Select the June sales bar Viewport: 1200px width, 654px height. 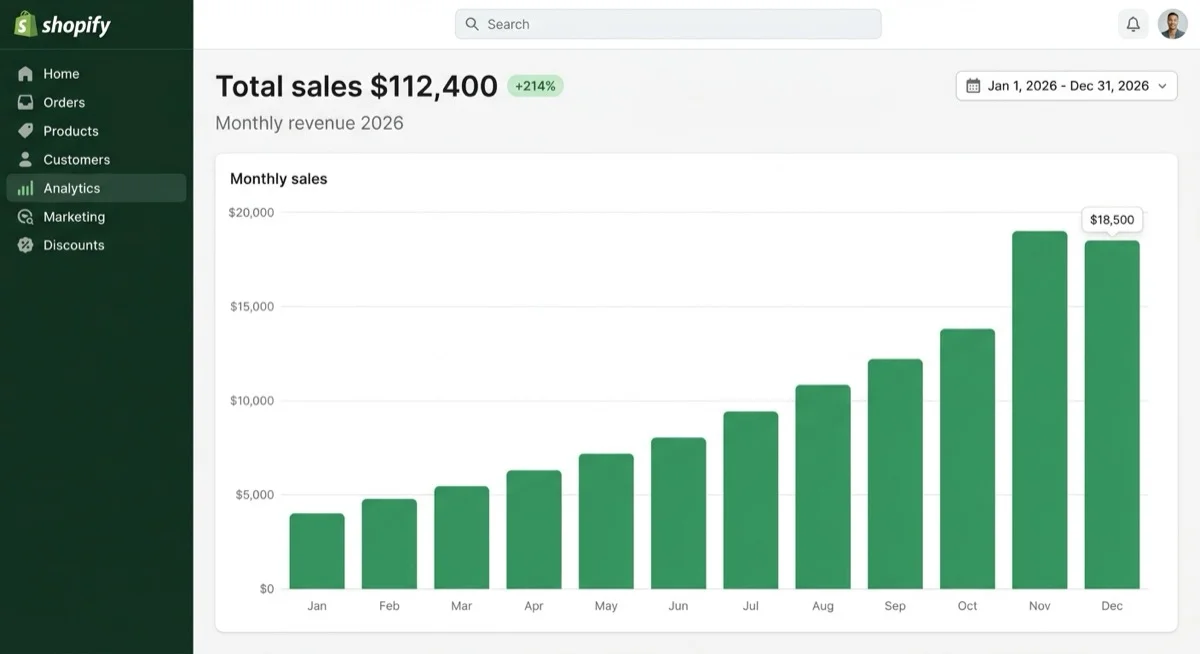[x=678, y=513]
